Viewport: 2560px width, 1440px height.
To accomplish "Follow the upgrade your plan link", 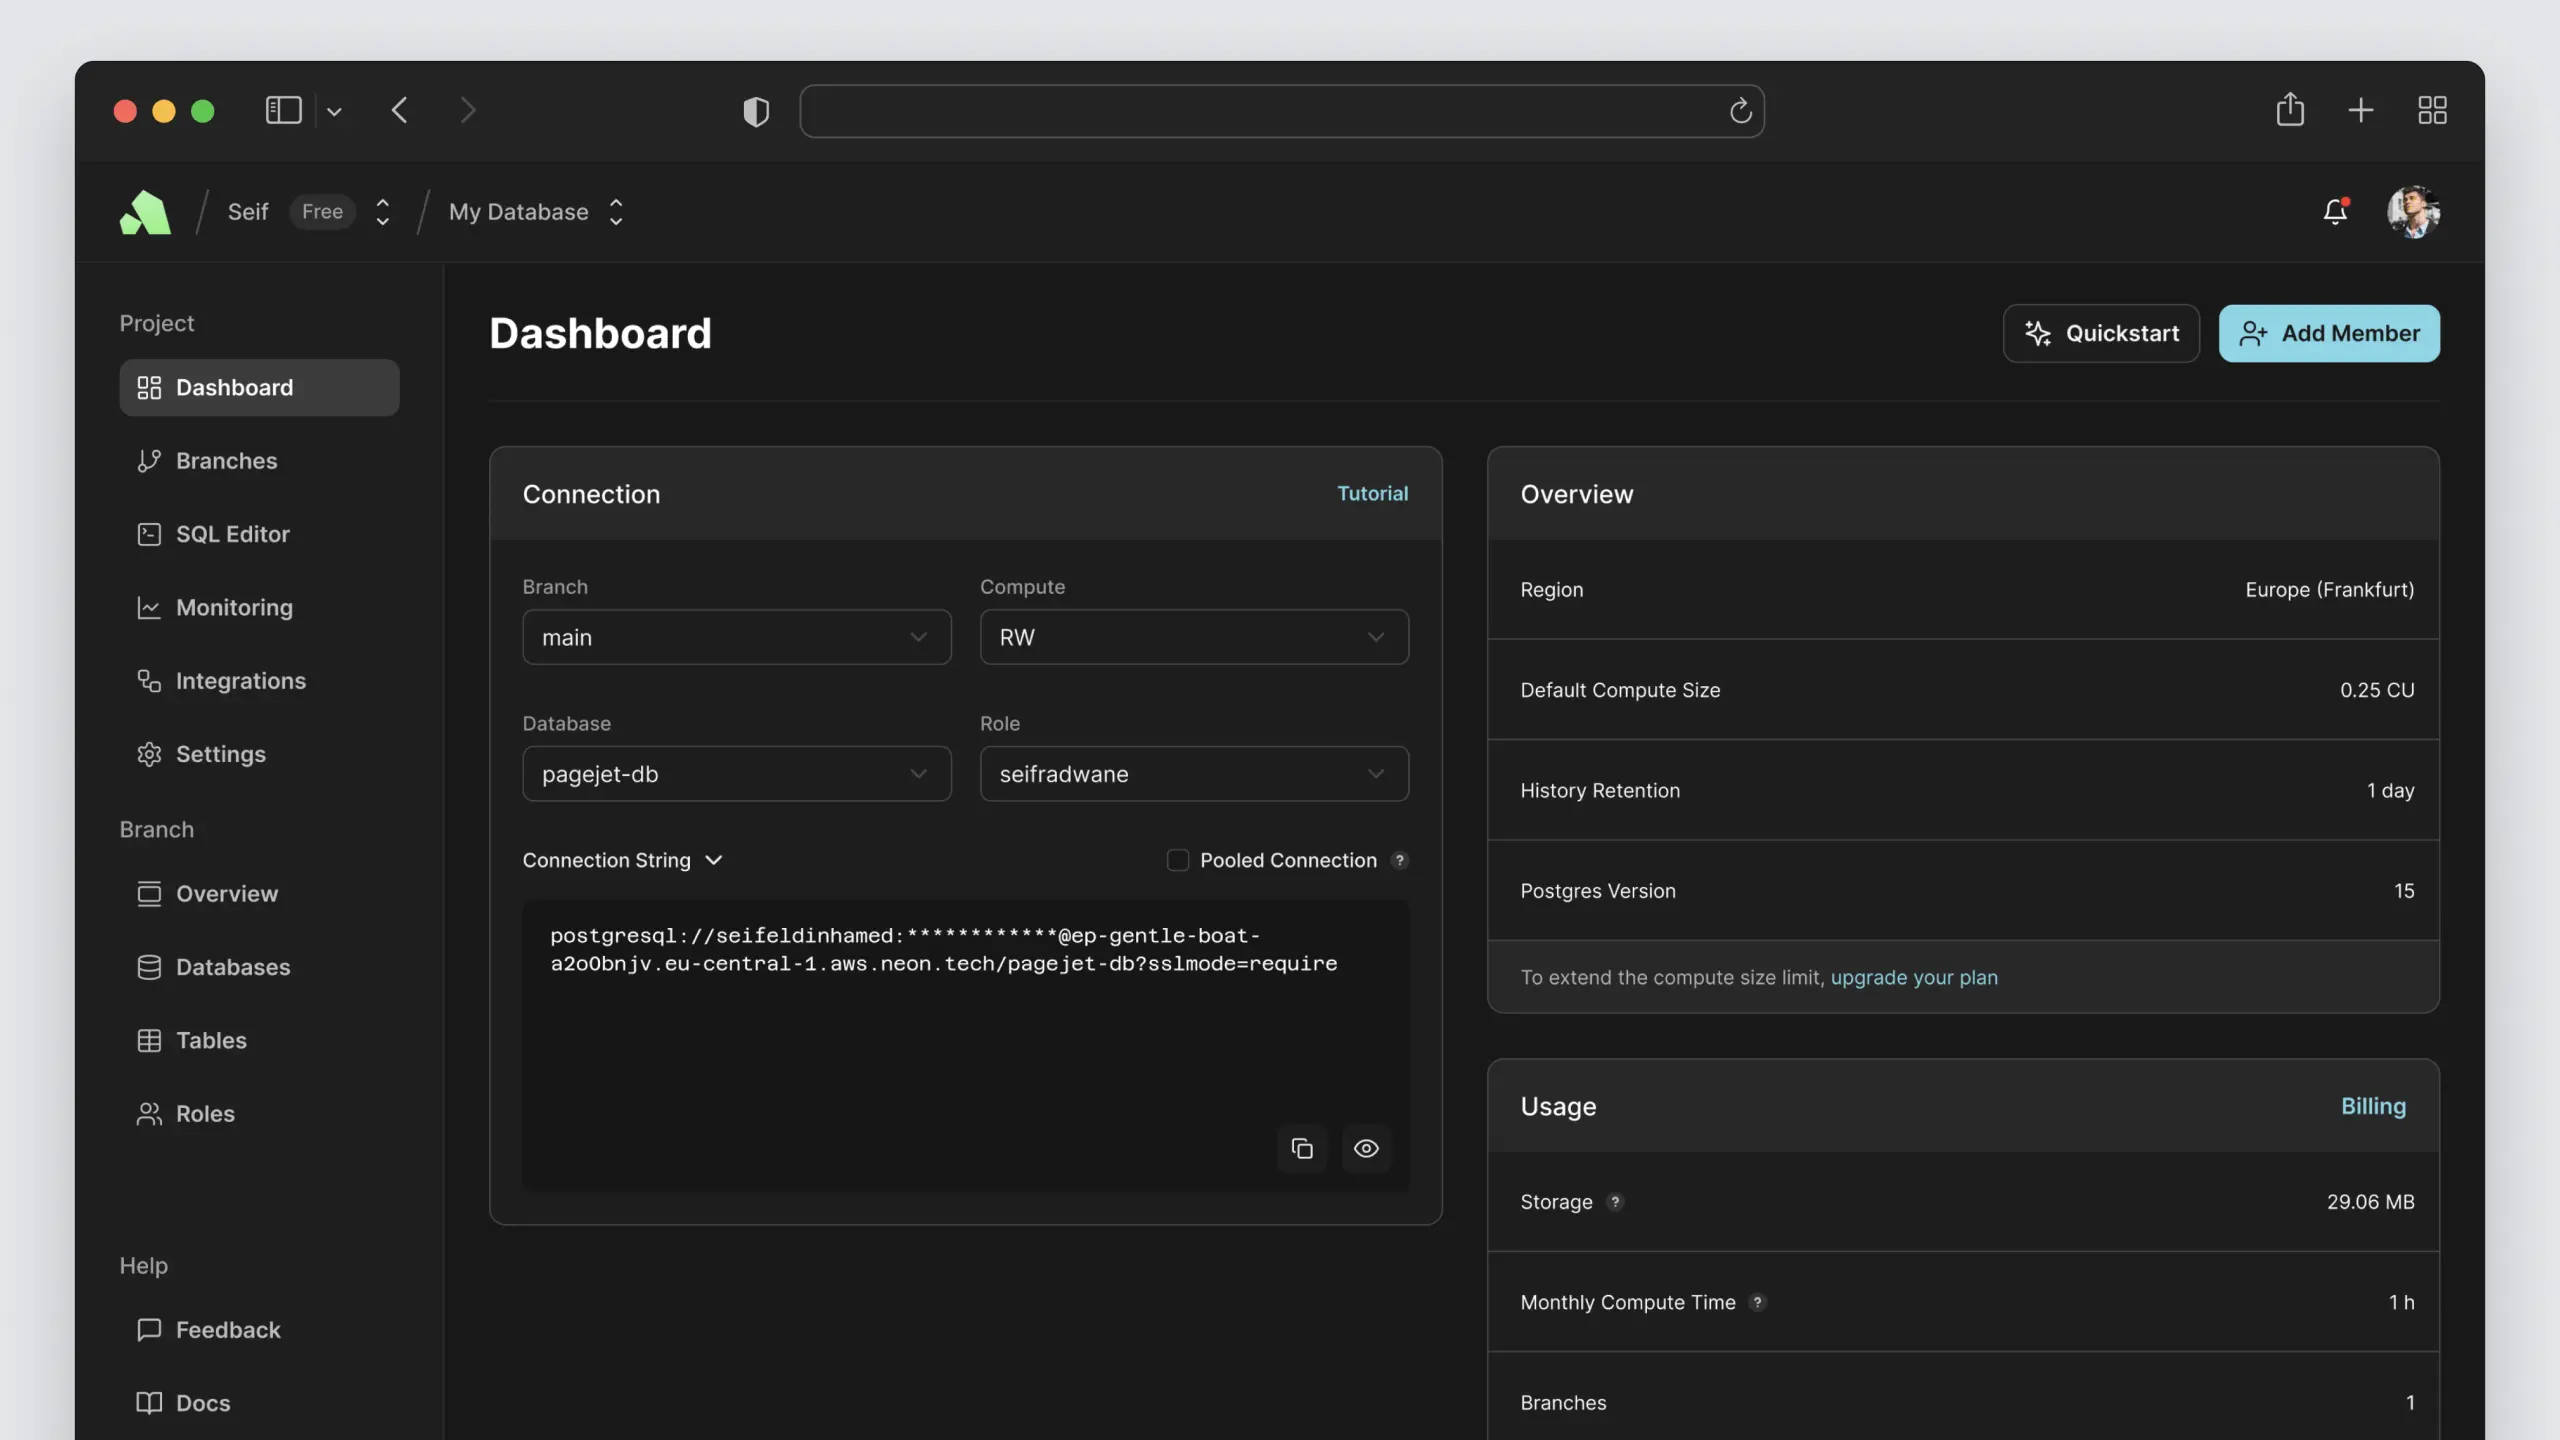I will pyautogui.click(x=1914, y=977).
